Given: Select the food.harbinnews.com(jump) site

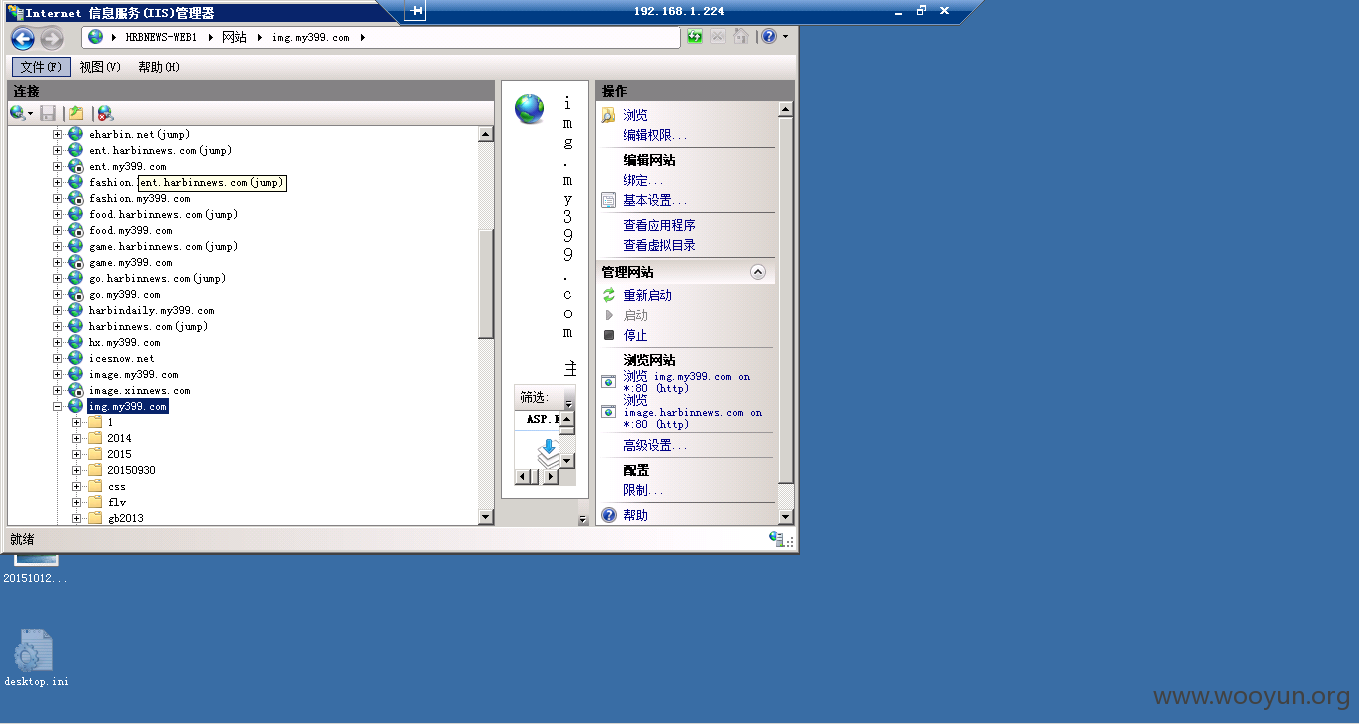Looking at the screenshot, I should coord(163,214).
